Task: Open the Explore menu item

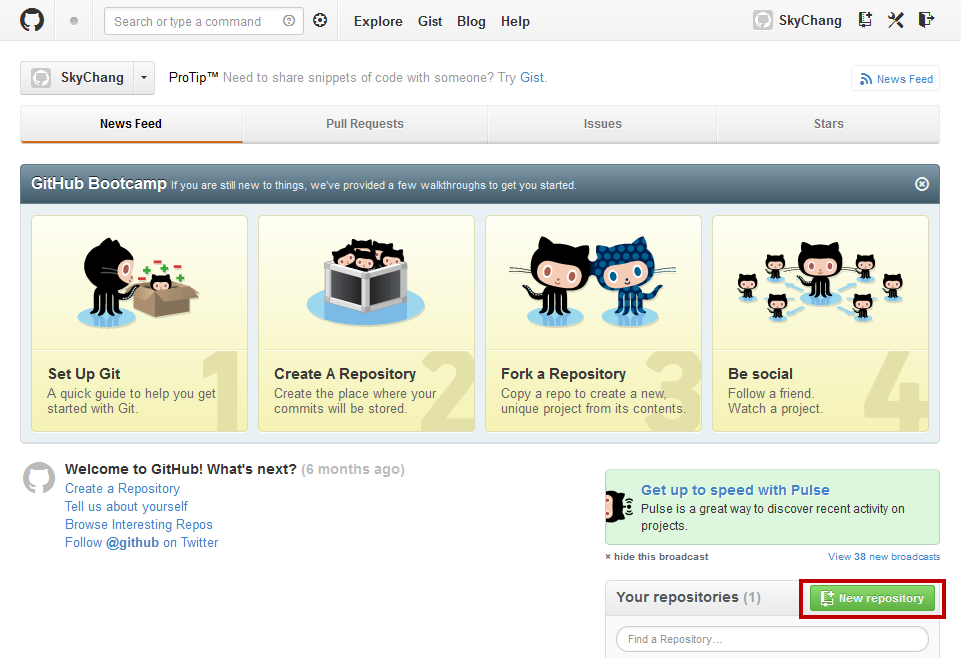Action: (378, 21)
